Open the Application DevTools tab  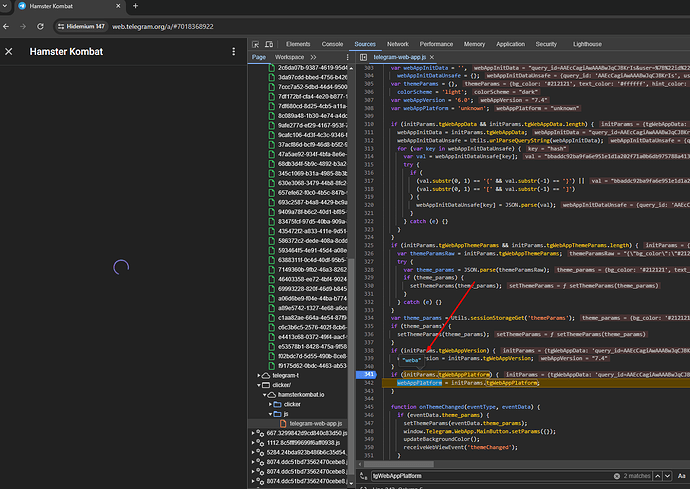click(x=510, y=44)
